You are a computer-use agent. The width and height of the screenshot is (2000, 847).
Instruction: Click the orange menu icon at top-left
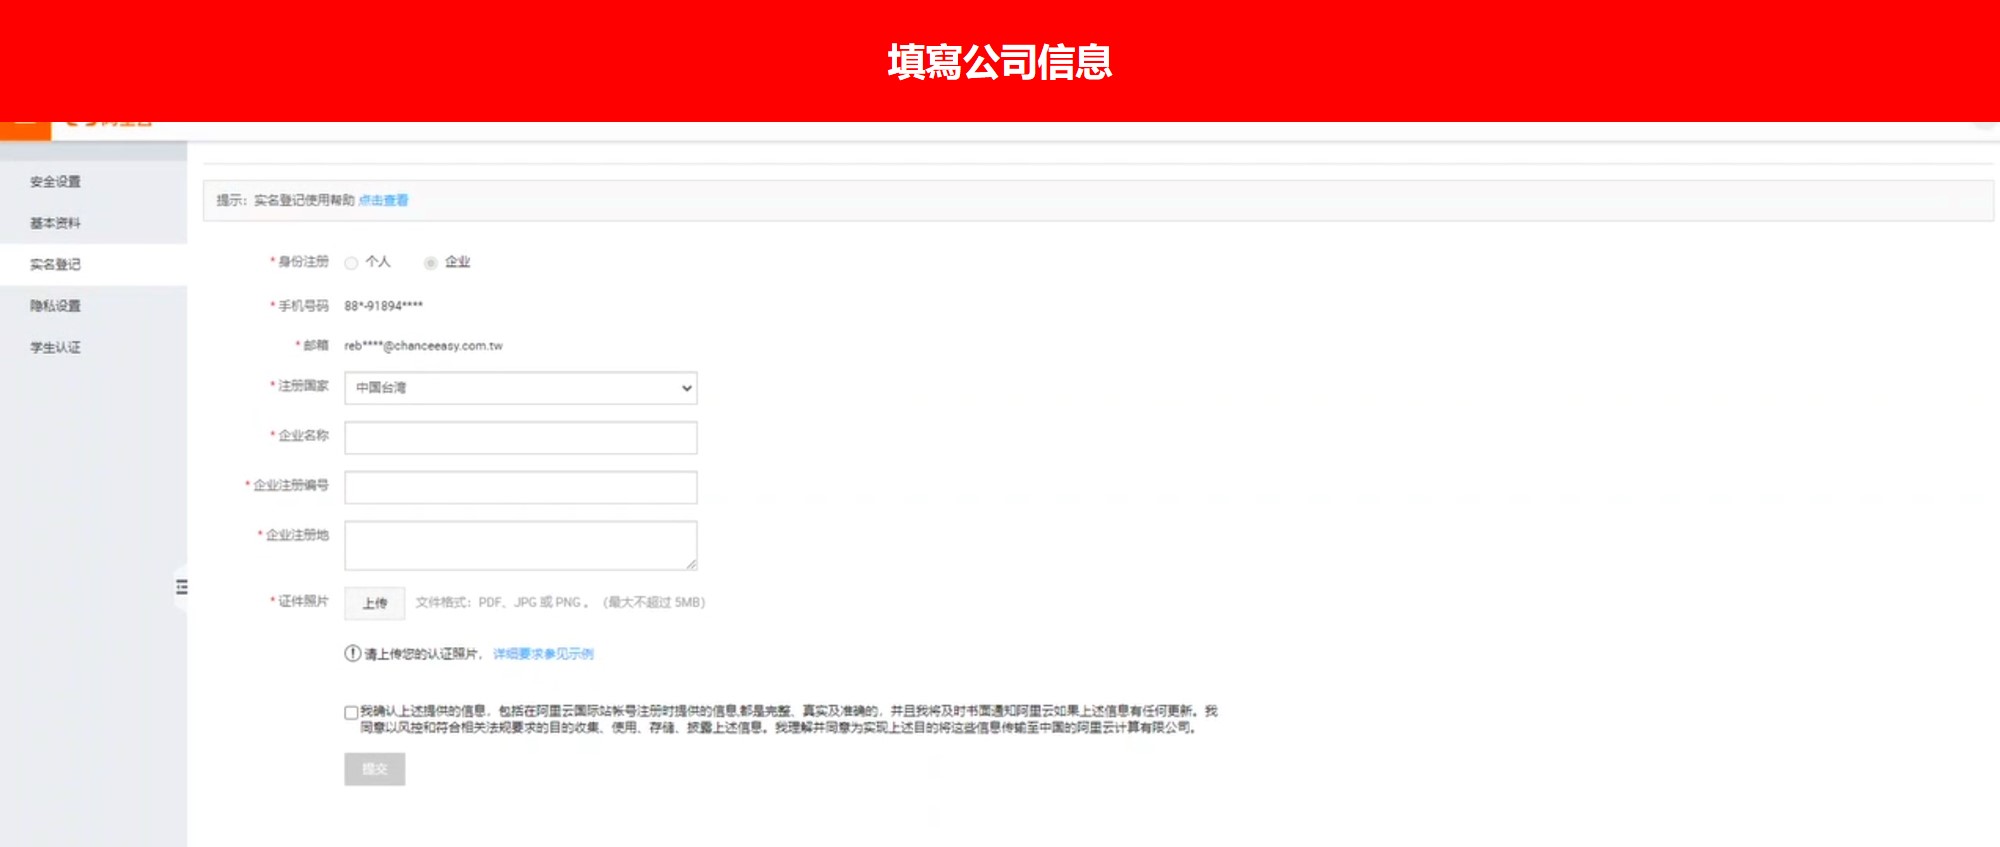pyautogui.click(x=25, y=130)
